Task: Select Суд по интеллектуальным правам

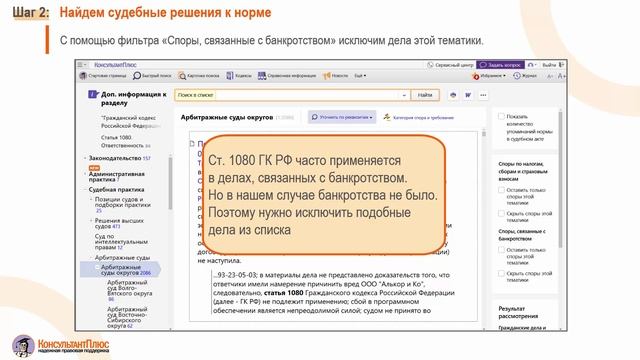Action: point(121,242)
